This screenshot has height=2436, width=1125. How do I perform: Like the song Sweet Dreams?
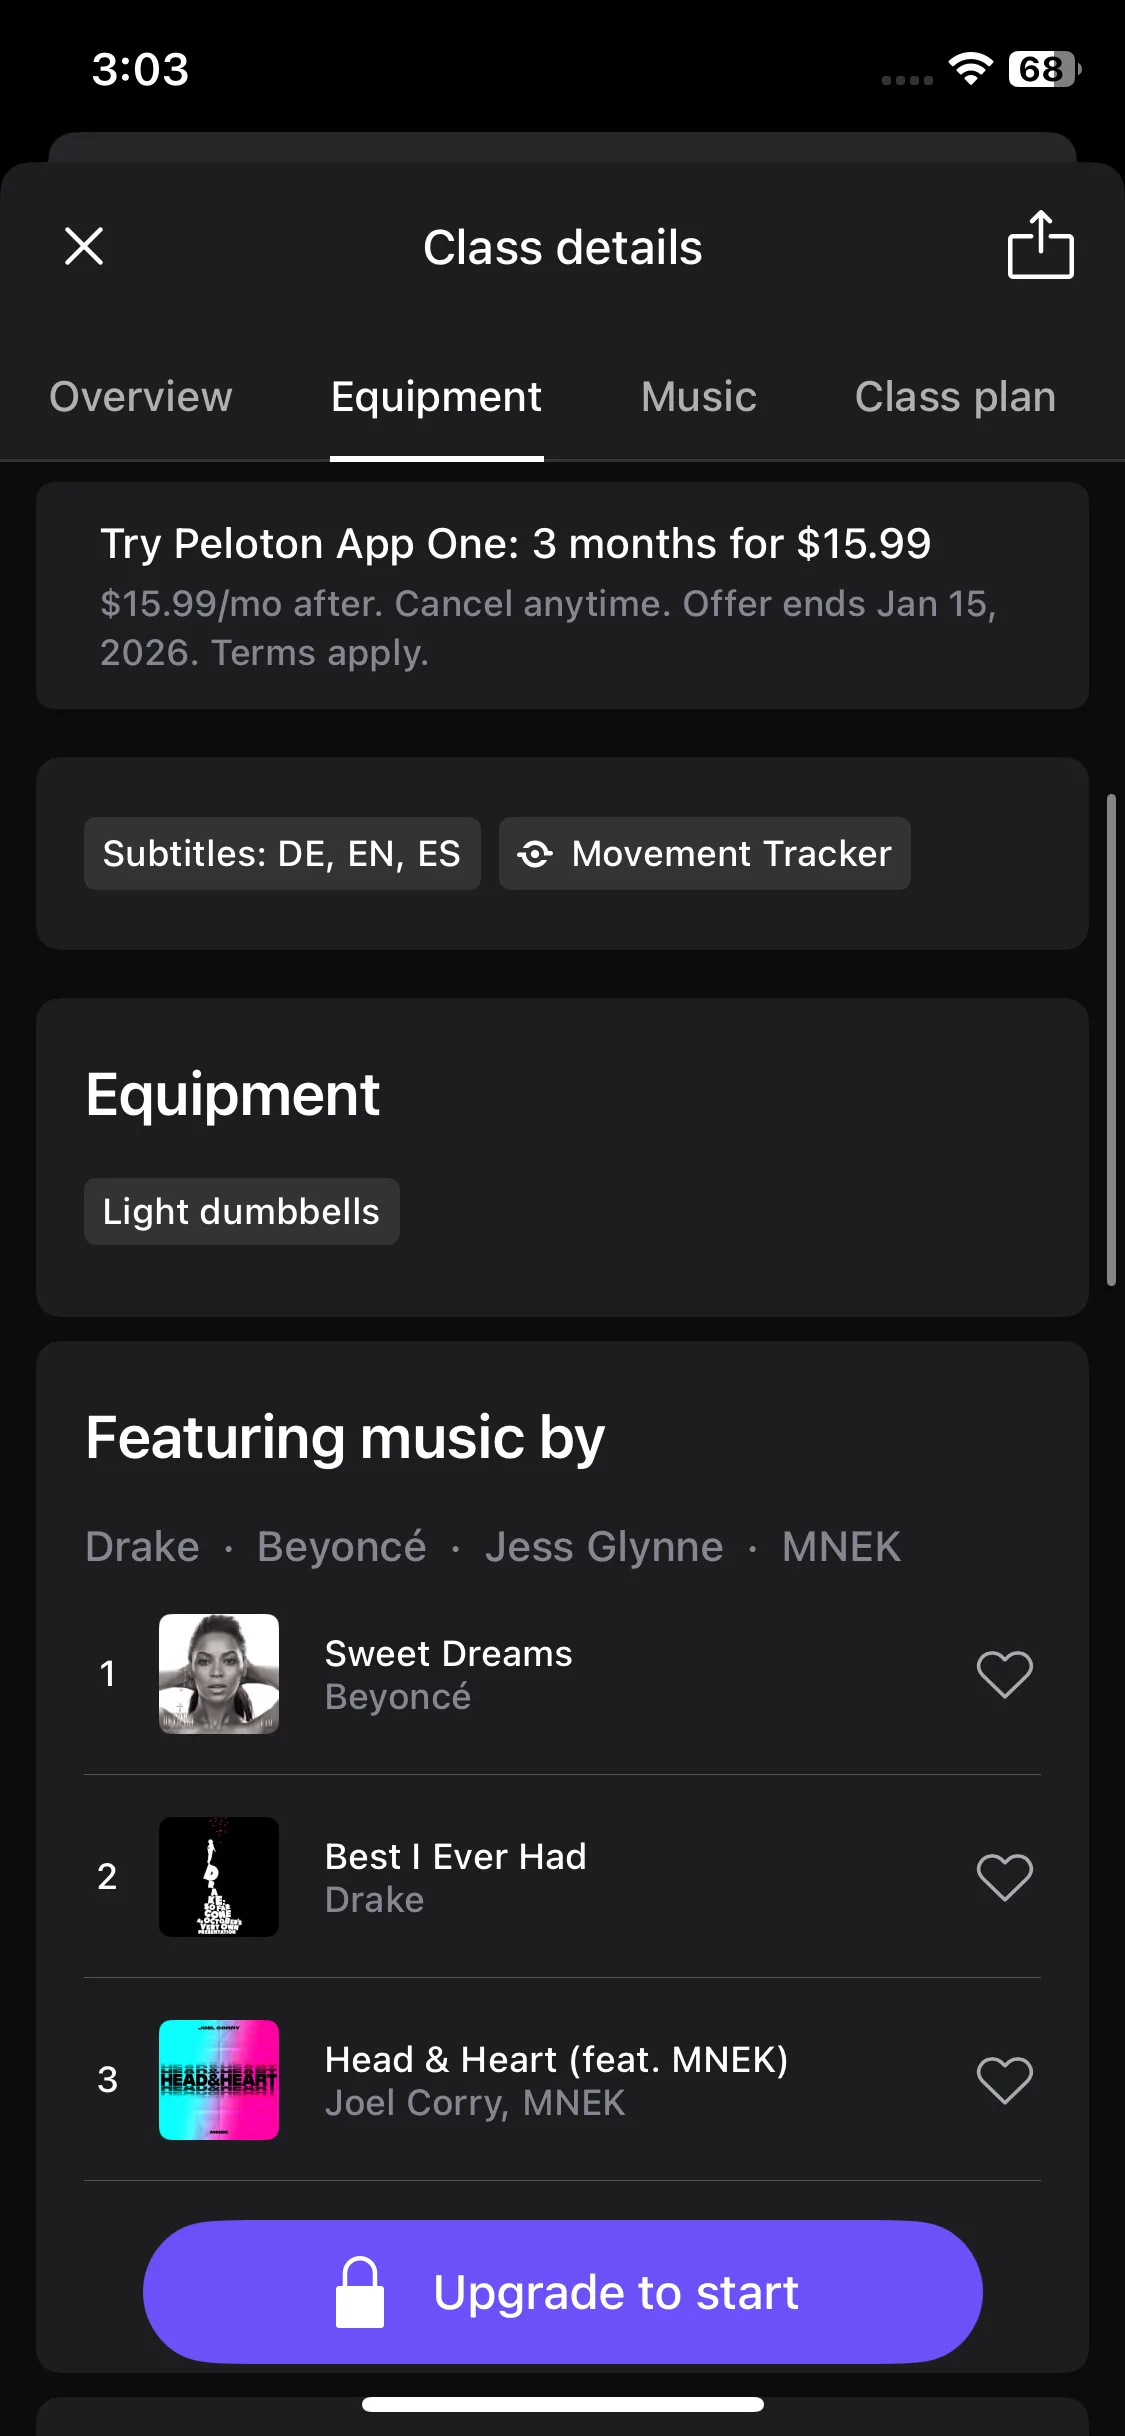click(1004, 1674)
